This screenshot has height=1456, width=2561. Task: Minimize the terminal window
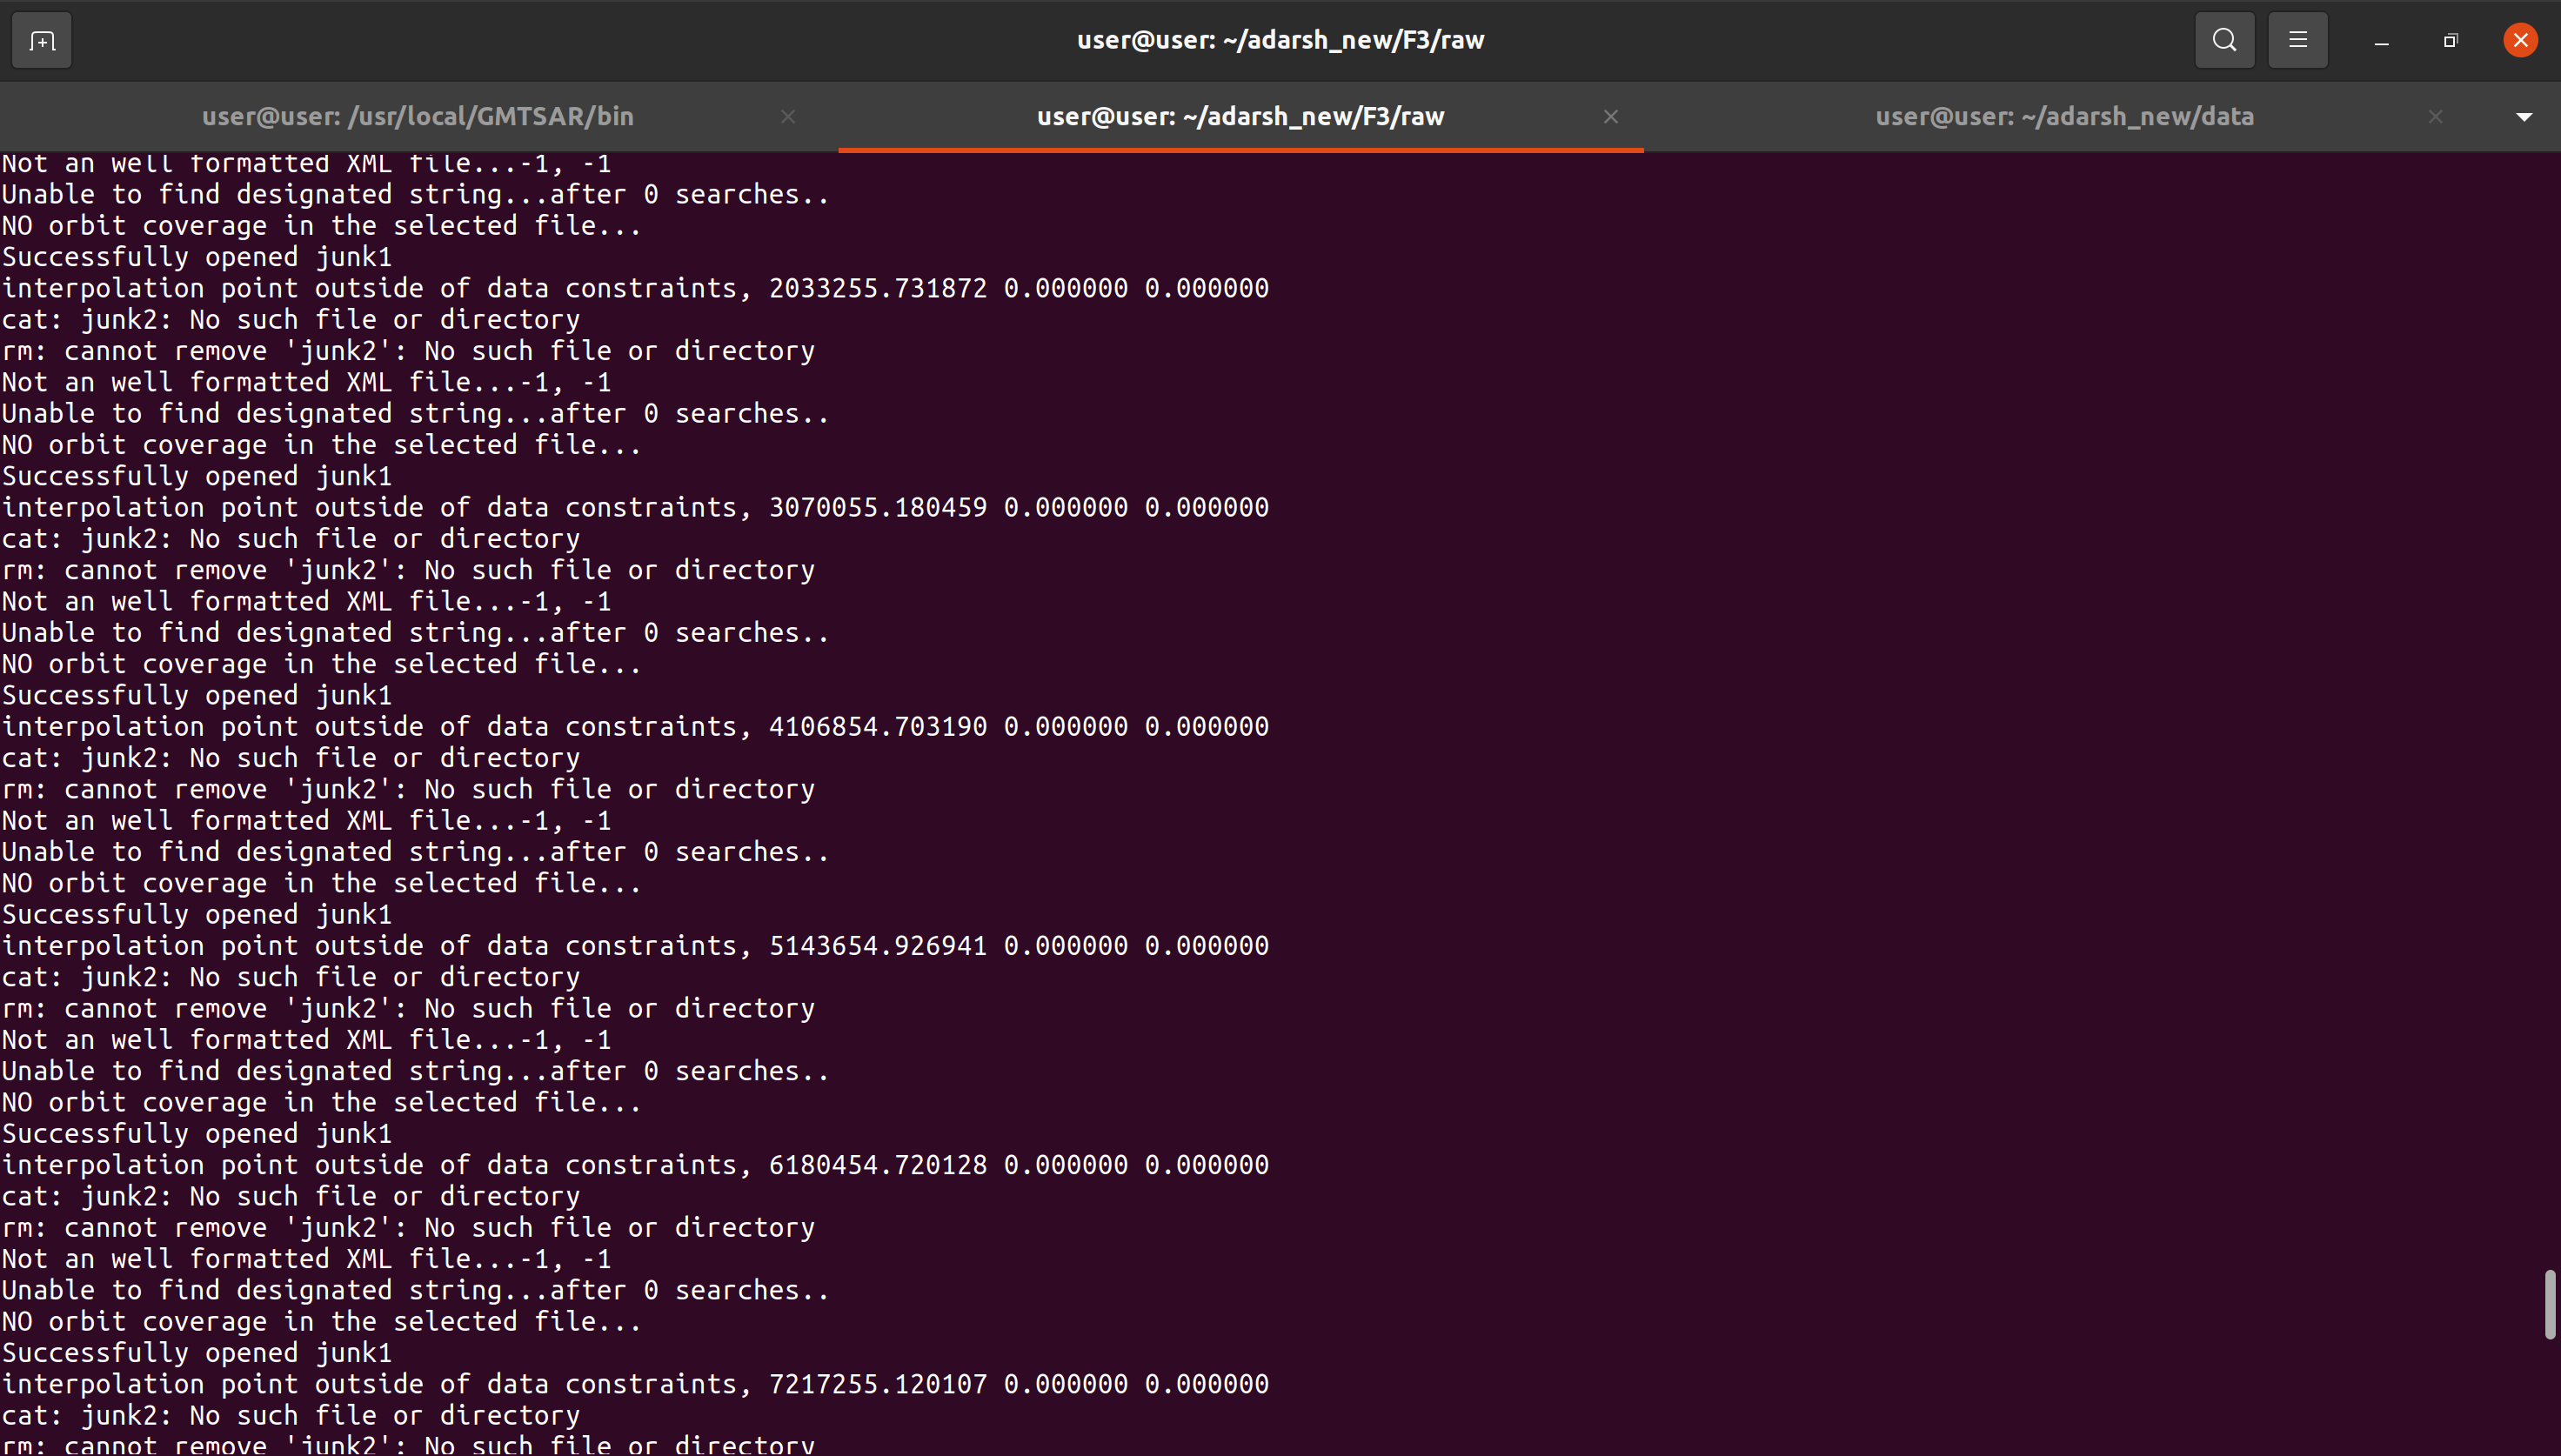[x=2380, y=40]
